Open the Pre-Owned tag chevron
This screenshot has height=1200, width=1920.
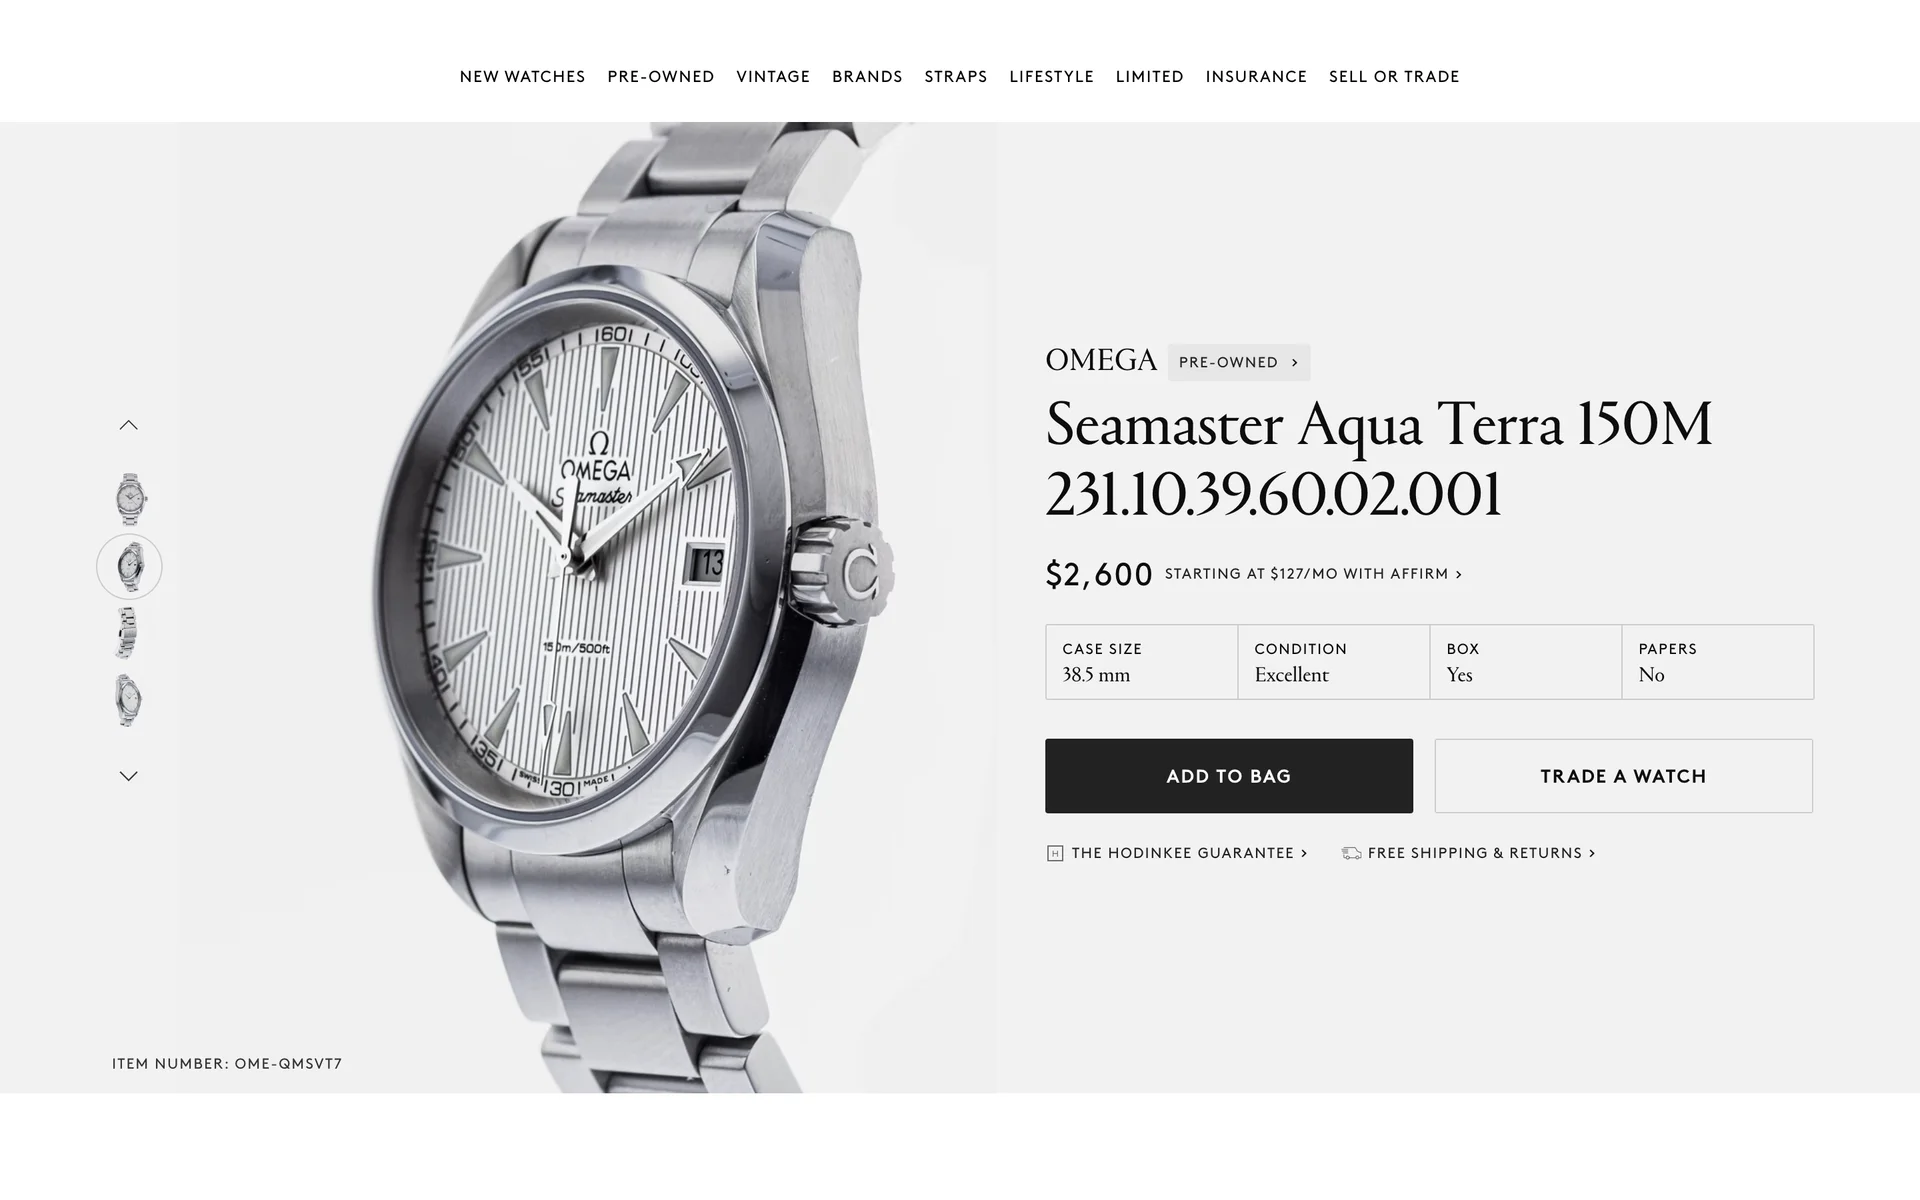[x=1294, y=363]
